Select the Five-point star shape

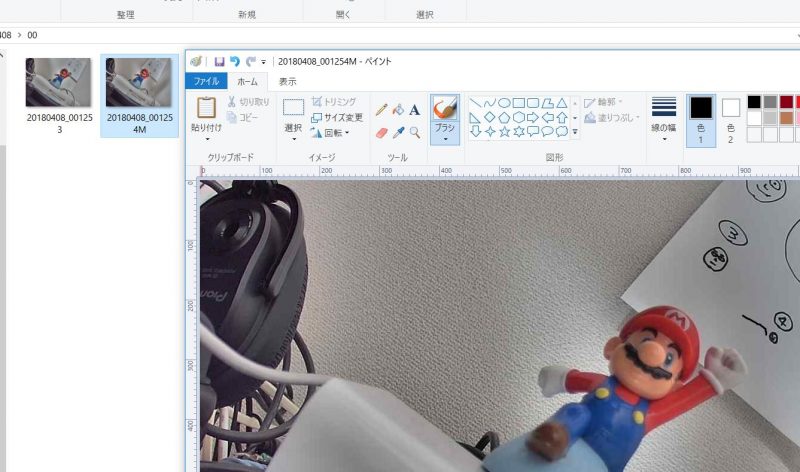click(504, 132)
